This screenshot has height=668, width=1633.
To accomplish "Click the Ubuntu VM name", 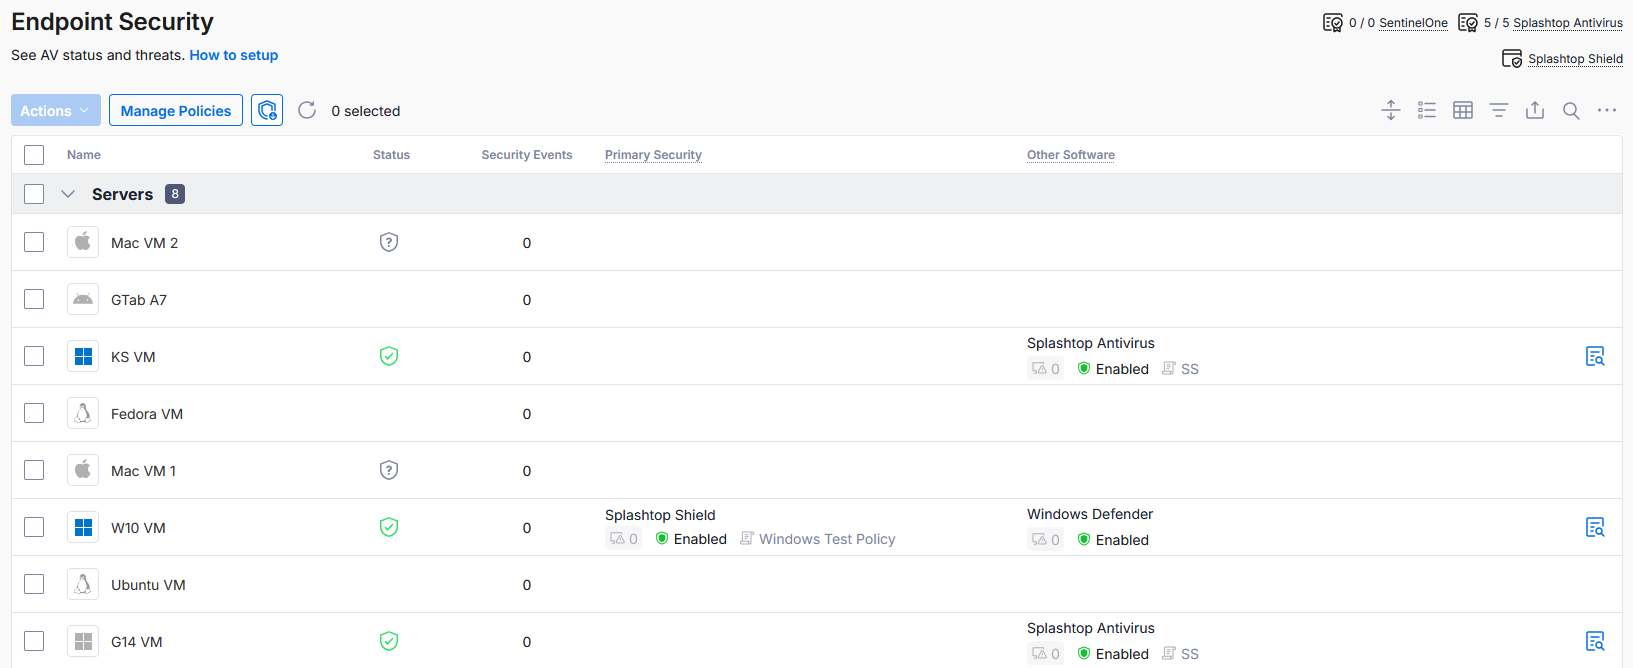I will (148, 585).
